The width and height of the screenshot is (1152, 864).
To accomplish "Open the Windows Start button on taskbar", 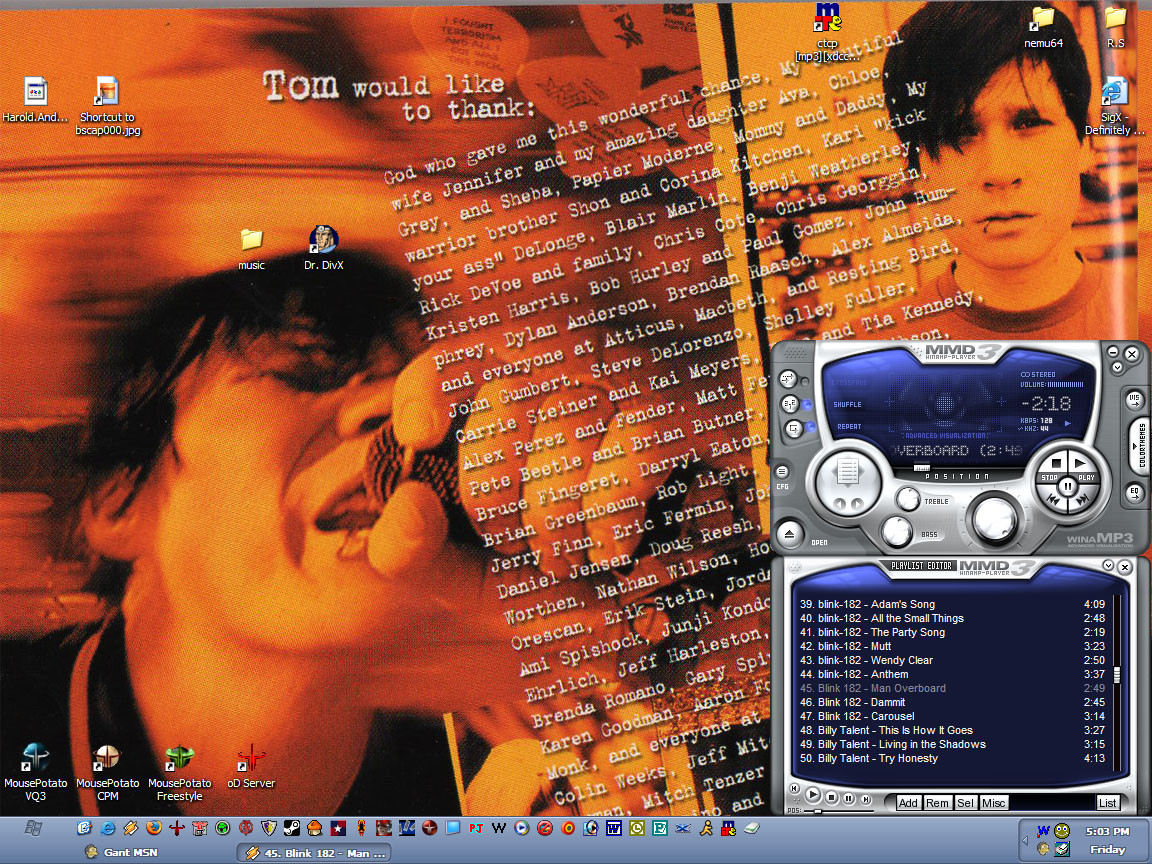I will click(x=32, y=829).
